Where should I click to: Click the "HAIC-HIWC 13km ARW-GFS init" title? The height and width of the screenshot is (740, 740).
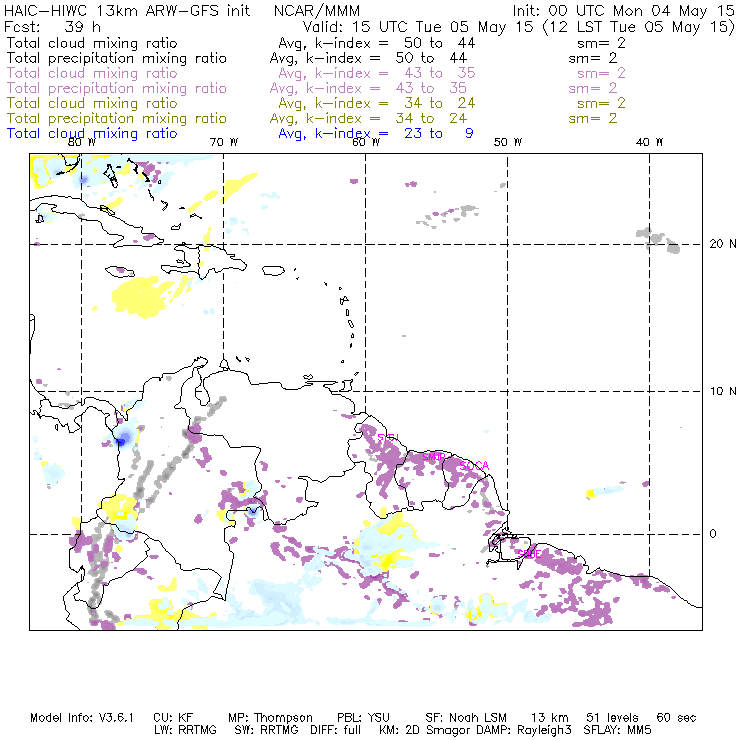[127, 10]
